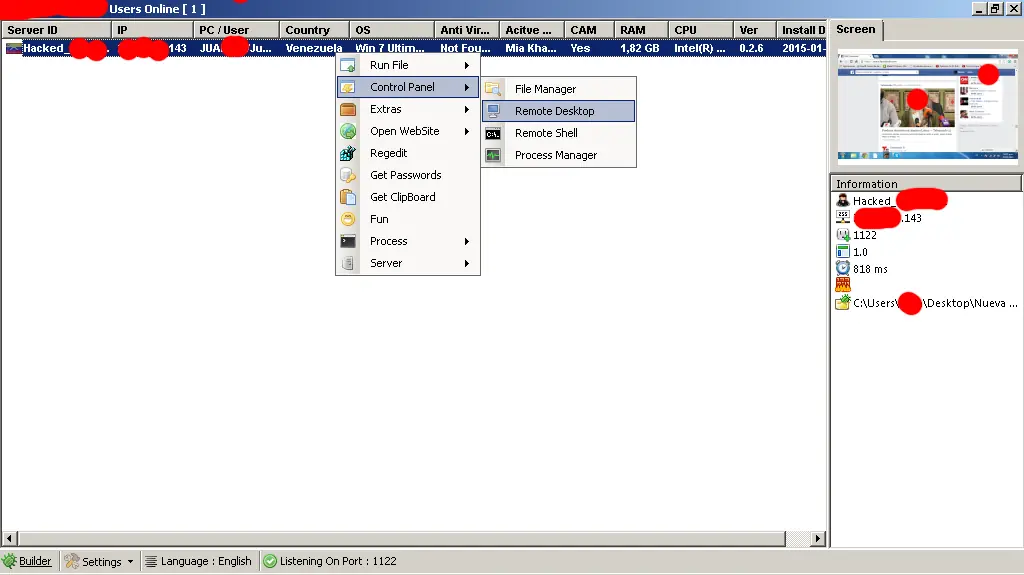Expand the Run File submenu arrow
Image resolution: width=1024 pixels, height=575 pixels.
click(467, 65)
